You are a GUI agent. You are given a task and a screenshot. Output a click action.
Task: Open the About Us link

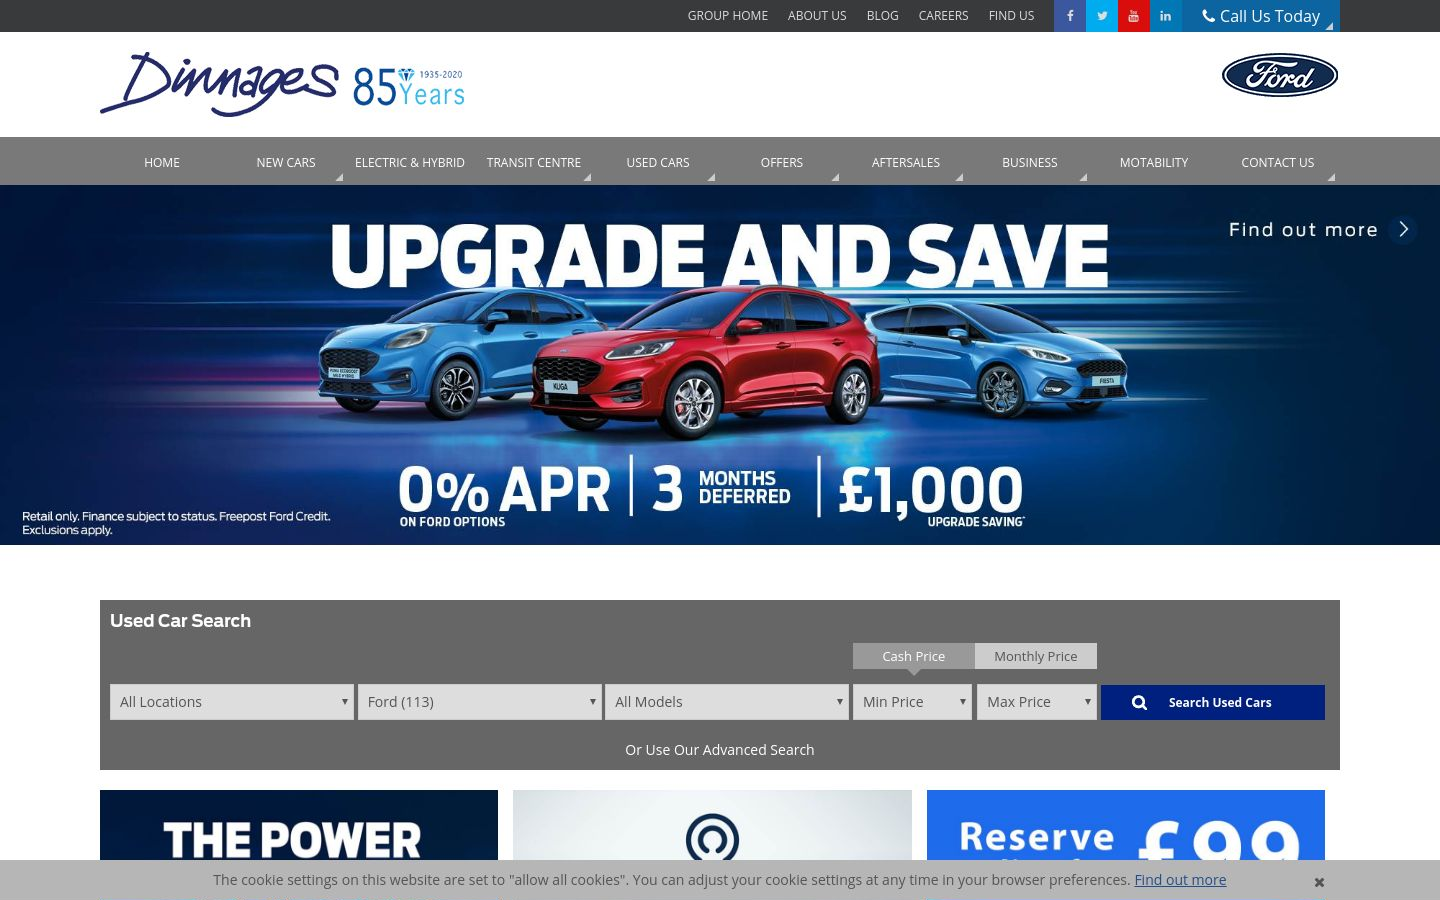click(x=817, y=16)
